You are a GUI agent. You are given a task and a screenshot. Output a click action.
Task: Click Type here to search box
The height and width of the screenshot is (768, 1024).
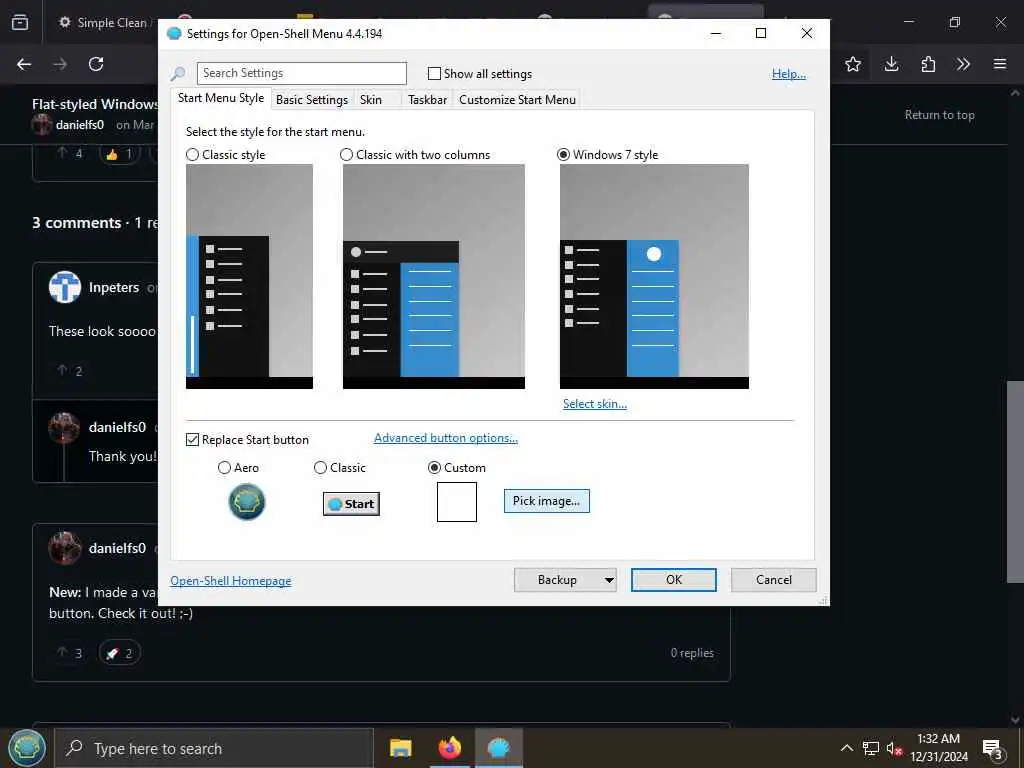214,748
